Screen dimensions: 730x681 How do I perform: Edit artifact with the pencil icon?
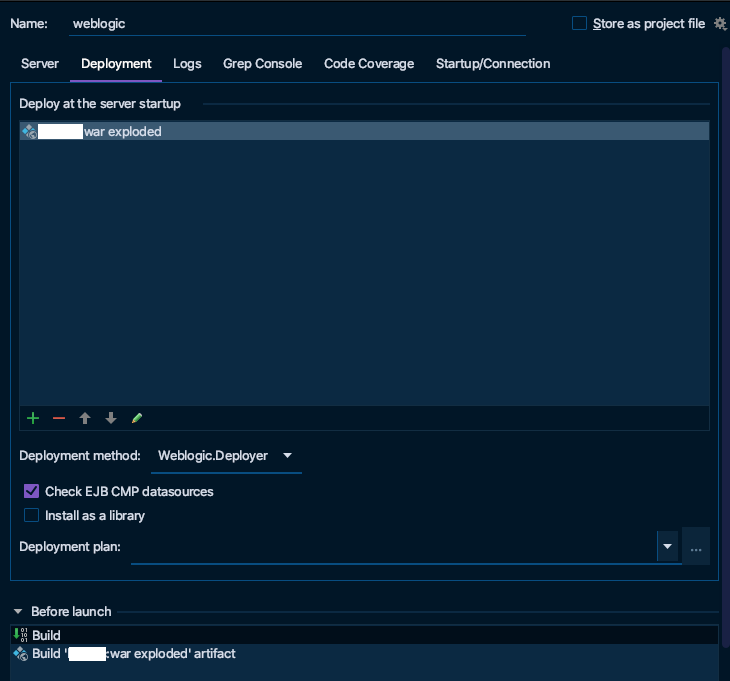[137, 418]
